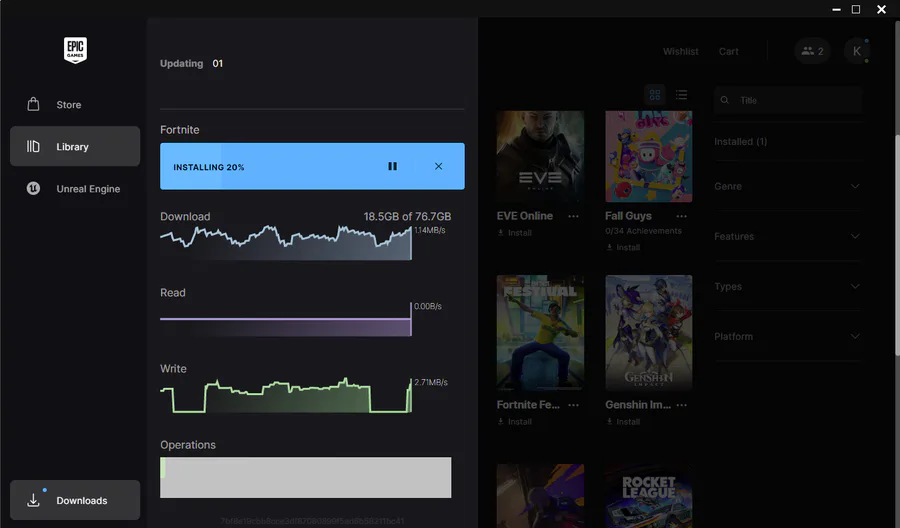The height and width of the screenshot is (528, 900).
Task: Click the Downloads arrow icon
Action: (x=33, y=500)
